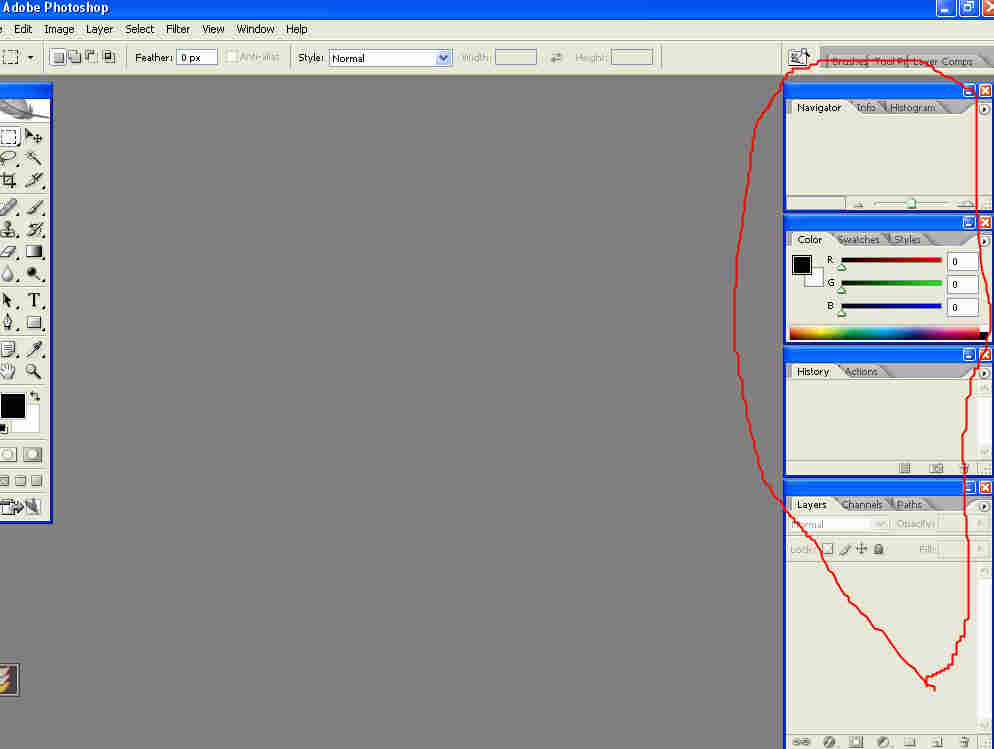Toggle the File Browser icon
994x749 pixels.
click(799, 57)
